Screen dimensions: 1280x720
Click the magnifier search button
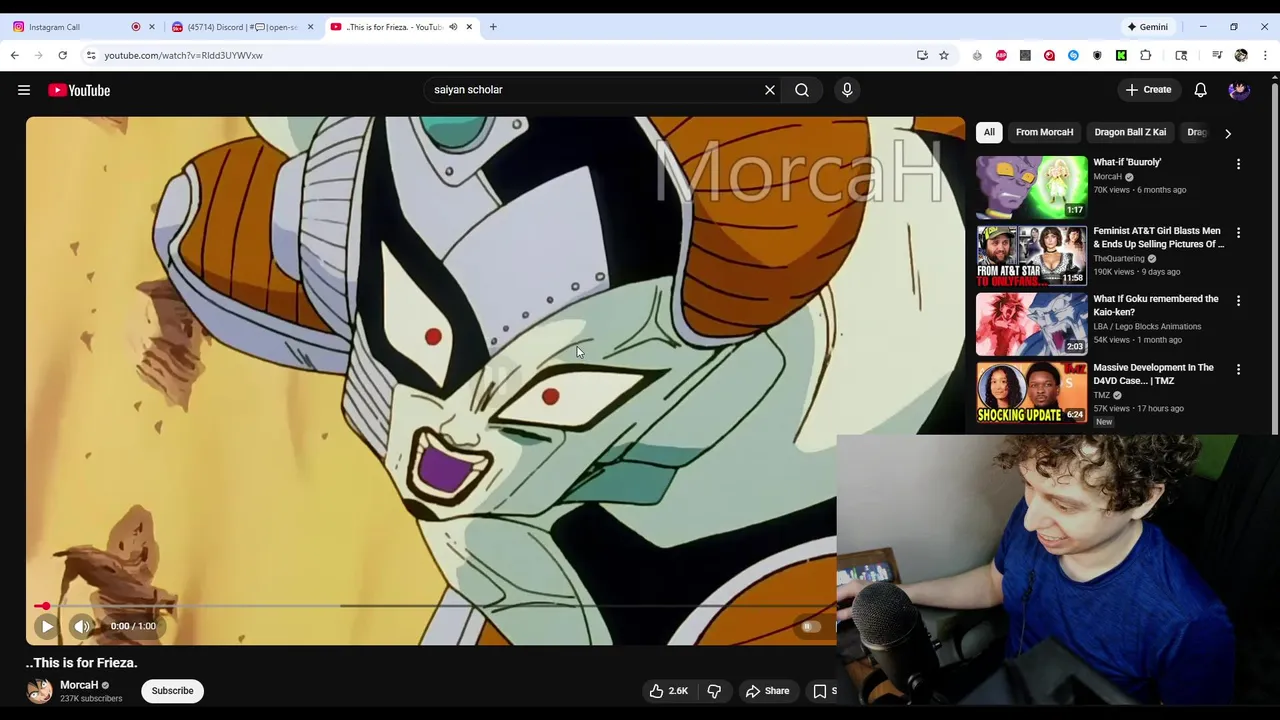[802, 90]
